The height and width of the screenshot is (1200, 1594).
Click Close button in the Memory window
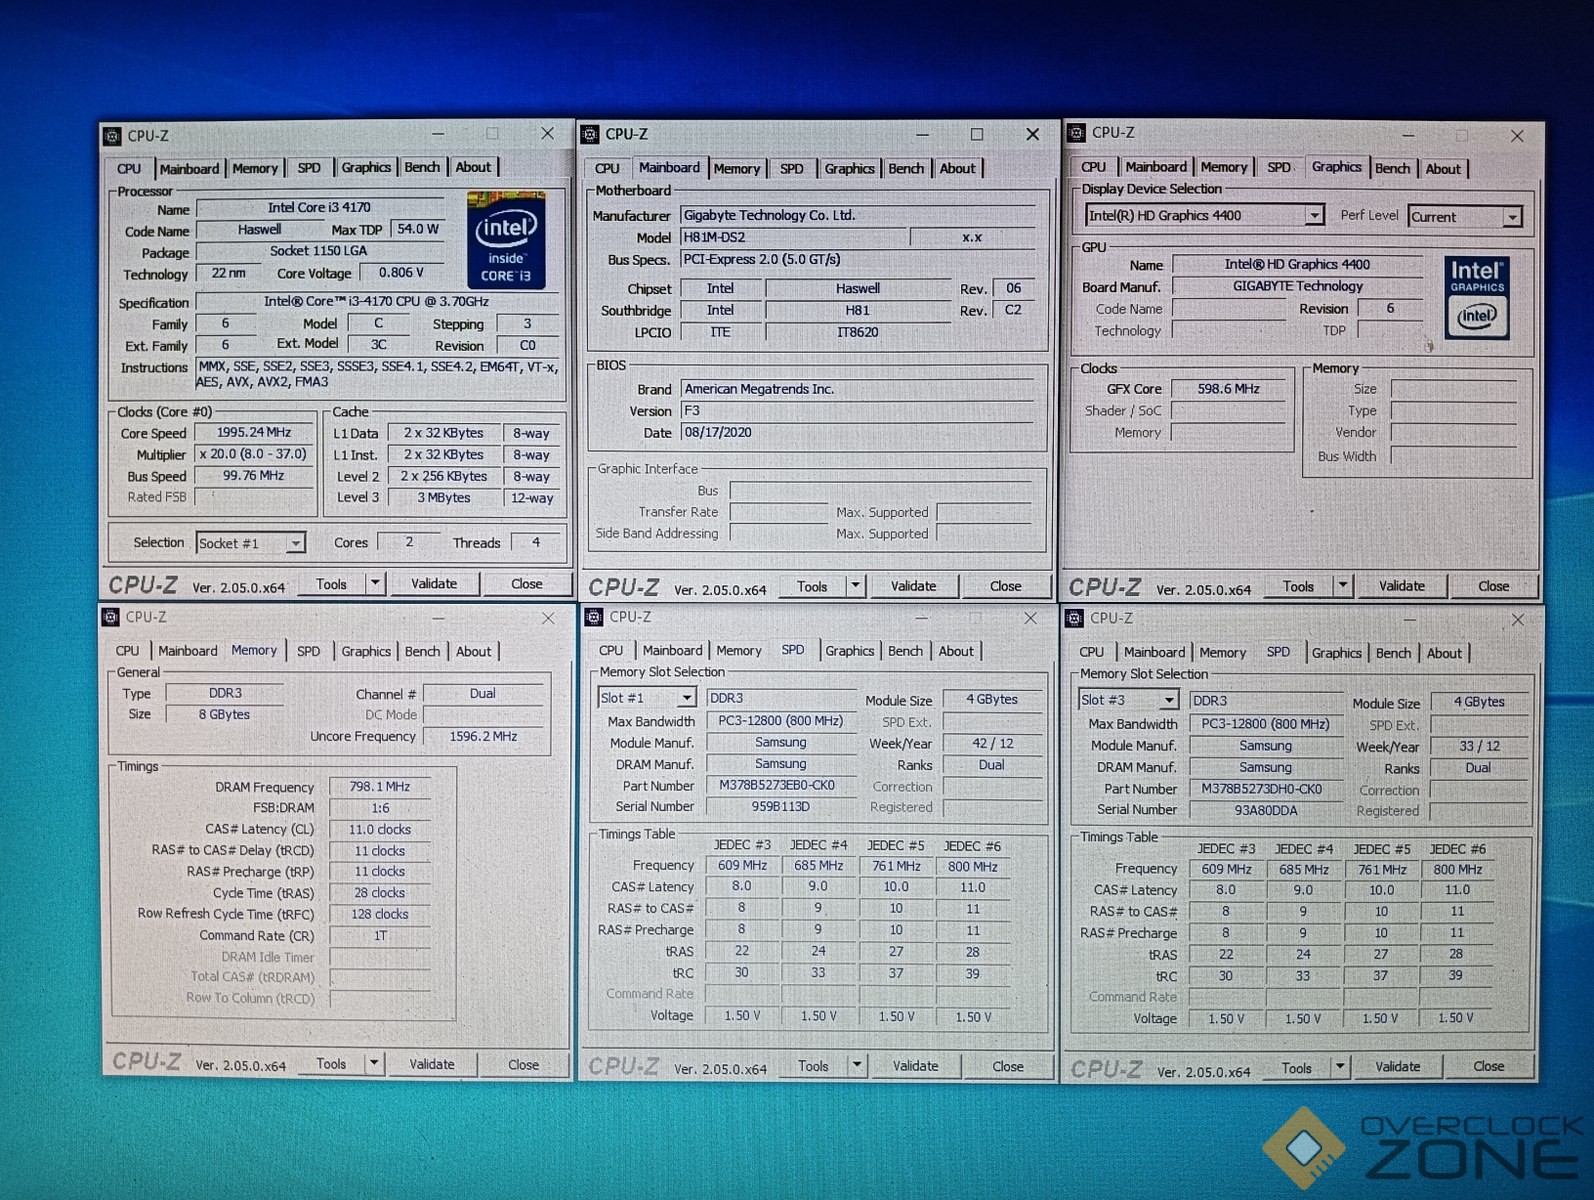click(x=524, y=1065)
